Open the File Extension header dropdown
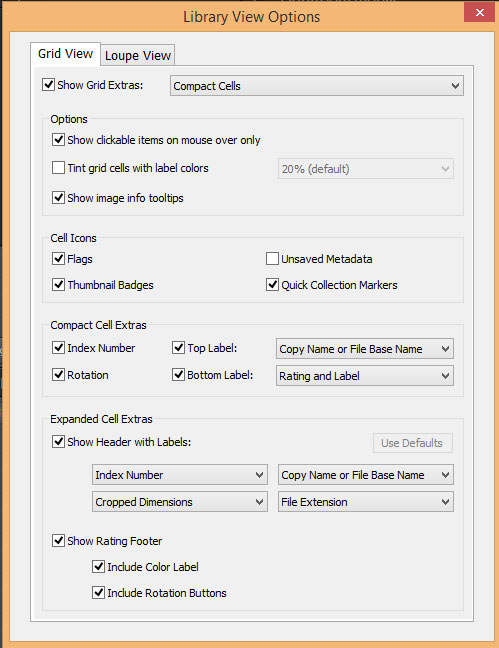Image resolution: width=499 pixels, height=648 pixels. click(366, 502)
